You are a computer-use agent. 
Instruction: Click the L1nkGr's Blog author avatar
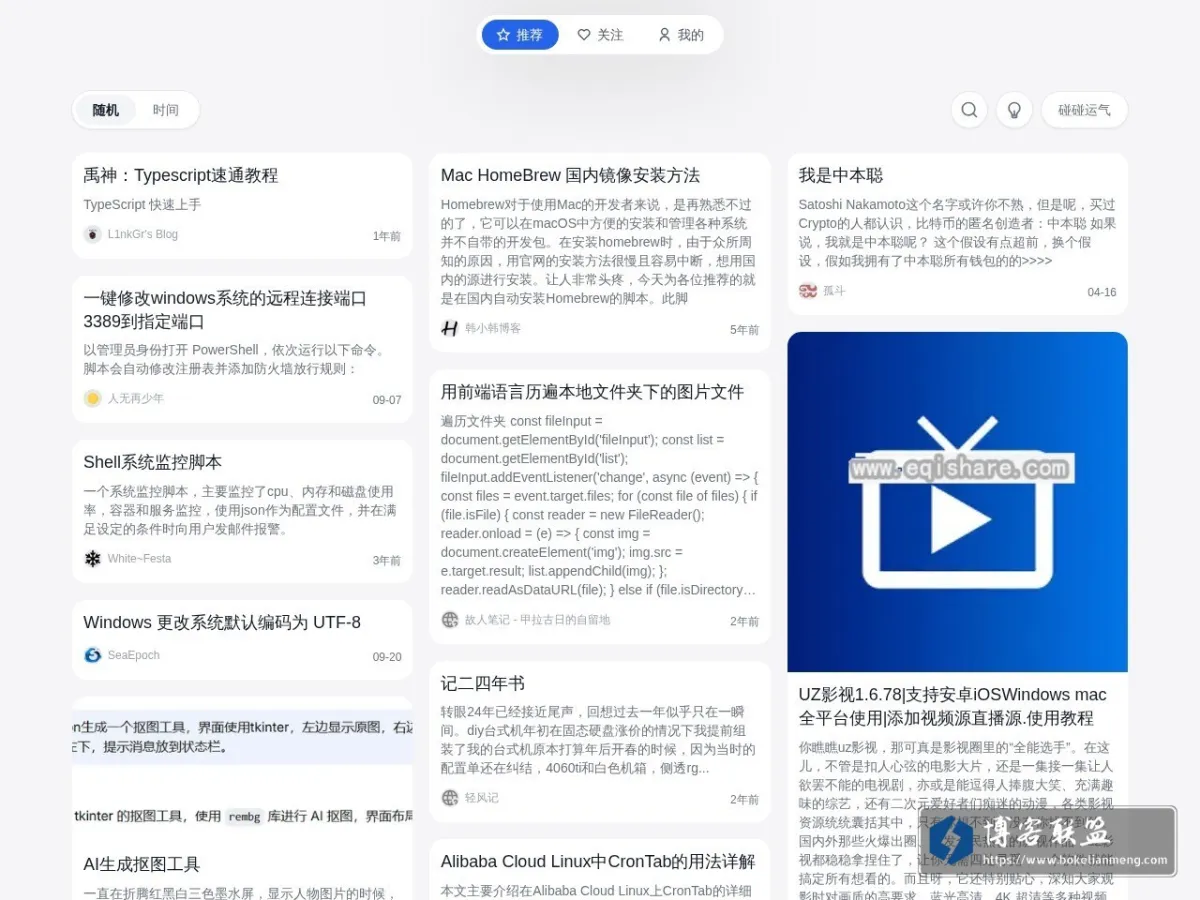coord(92,234)
